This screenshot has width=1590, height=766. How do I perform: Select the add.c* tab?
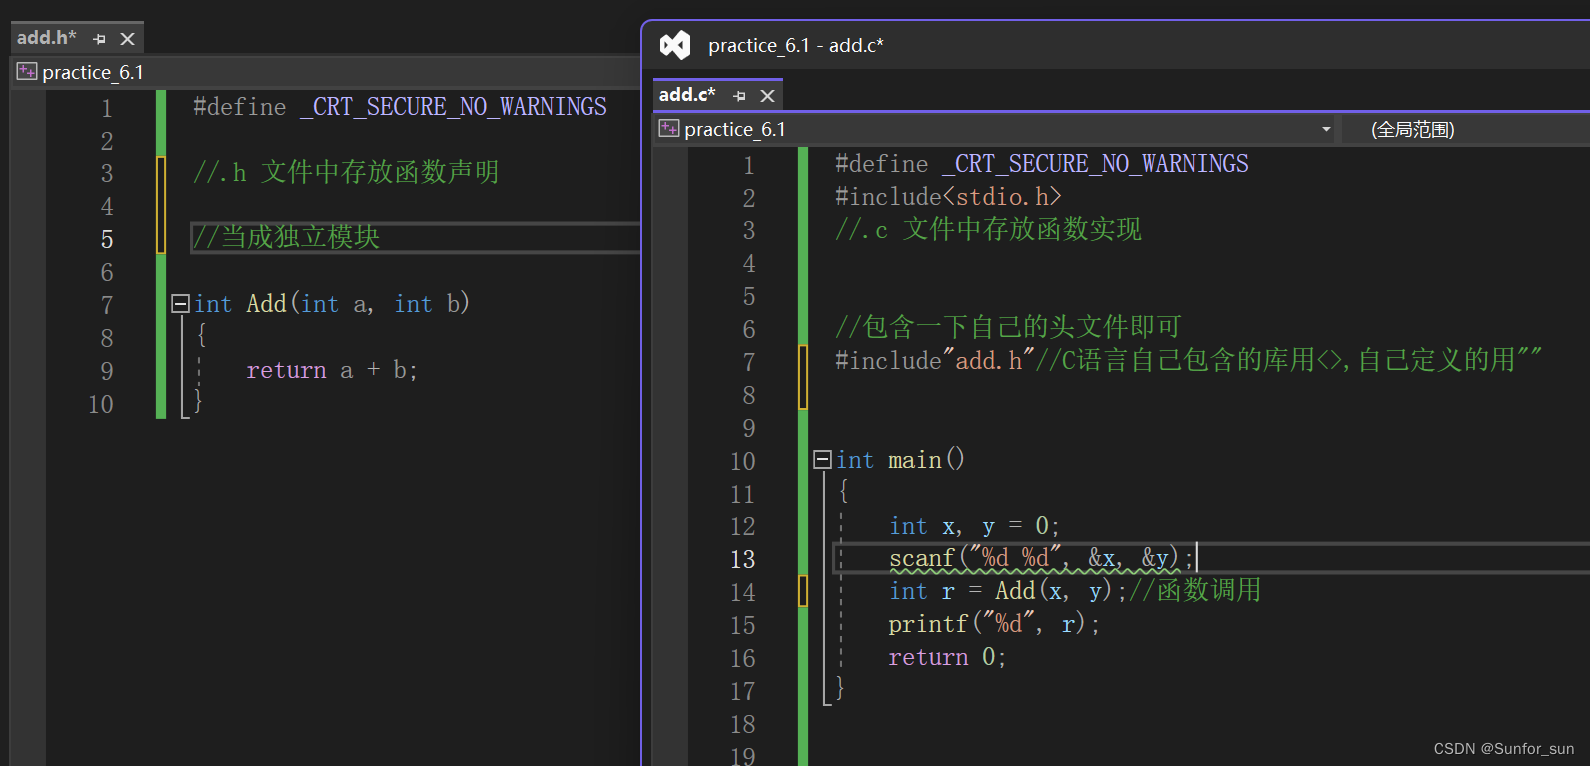coord(687,95)
